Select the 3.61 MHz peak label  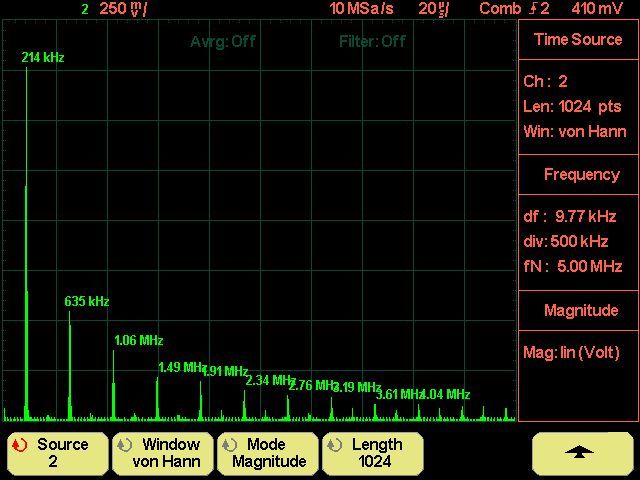[400, 394]
